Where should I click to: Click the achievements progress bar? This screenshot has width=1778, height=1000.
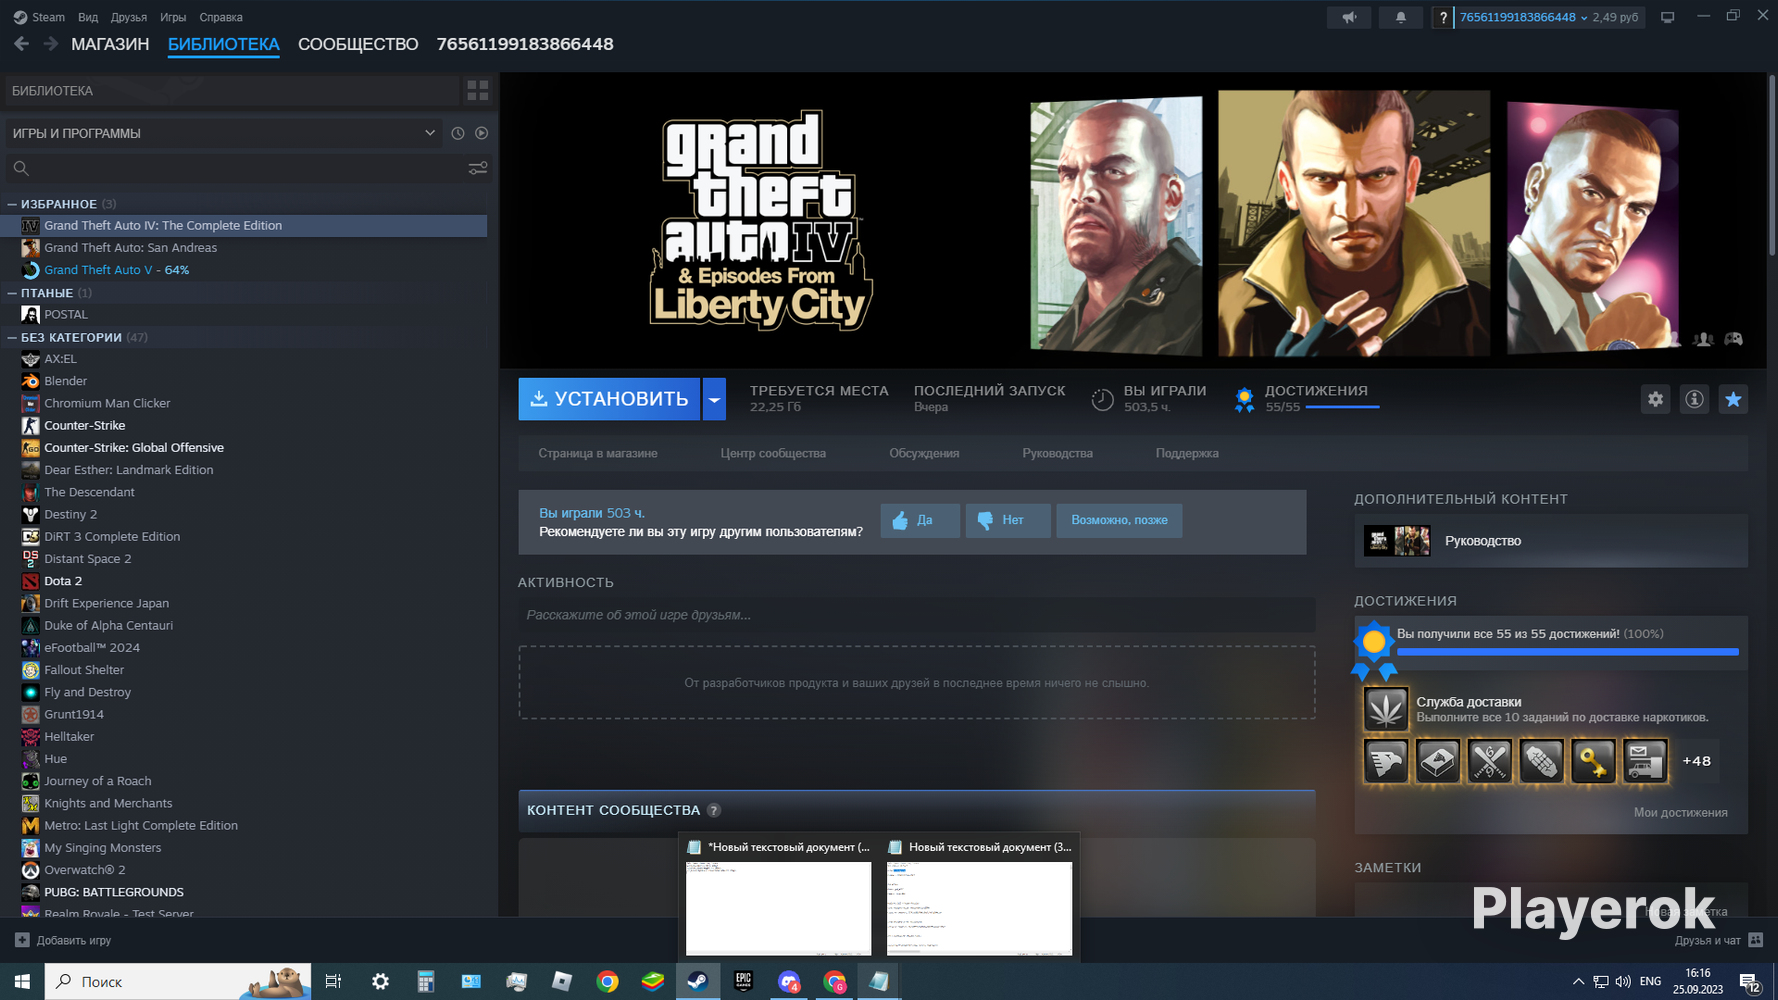tap(1567, 652)
